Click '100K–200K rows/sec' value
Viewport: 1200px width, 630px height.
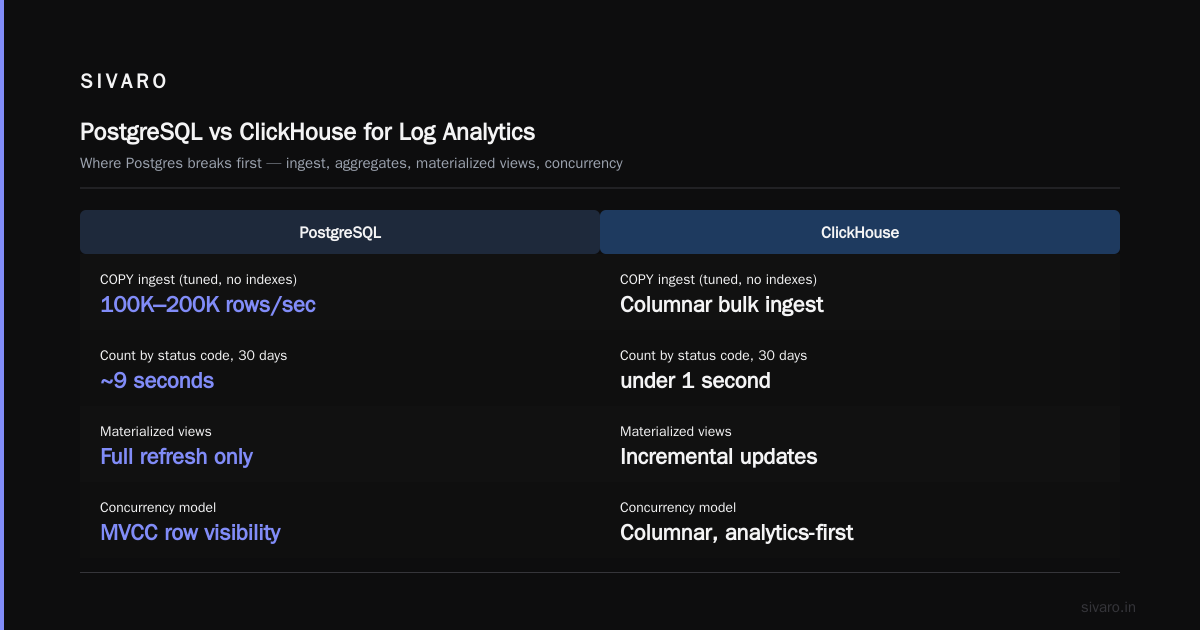pyautogui.click(x=208, y=305)
